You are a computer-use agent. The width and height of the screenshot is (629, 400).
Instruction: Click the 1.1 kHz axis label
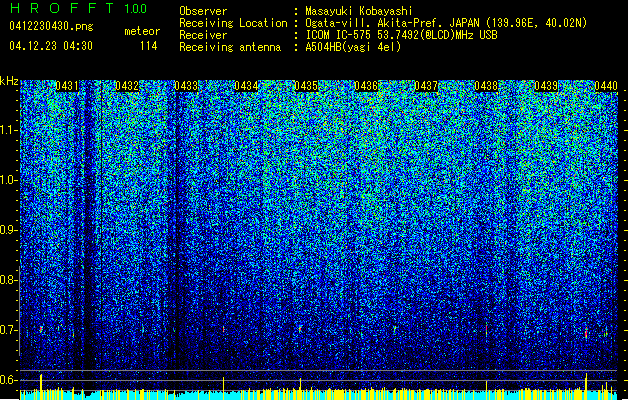(x=9, y=130)
